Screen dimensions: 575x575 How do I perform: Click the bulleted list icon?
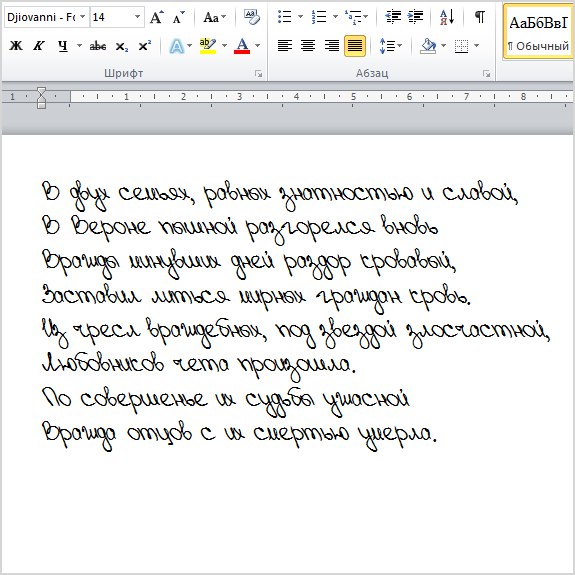[285, 17]
